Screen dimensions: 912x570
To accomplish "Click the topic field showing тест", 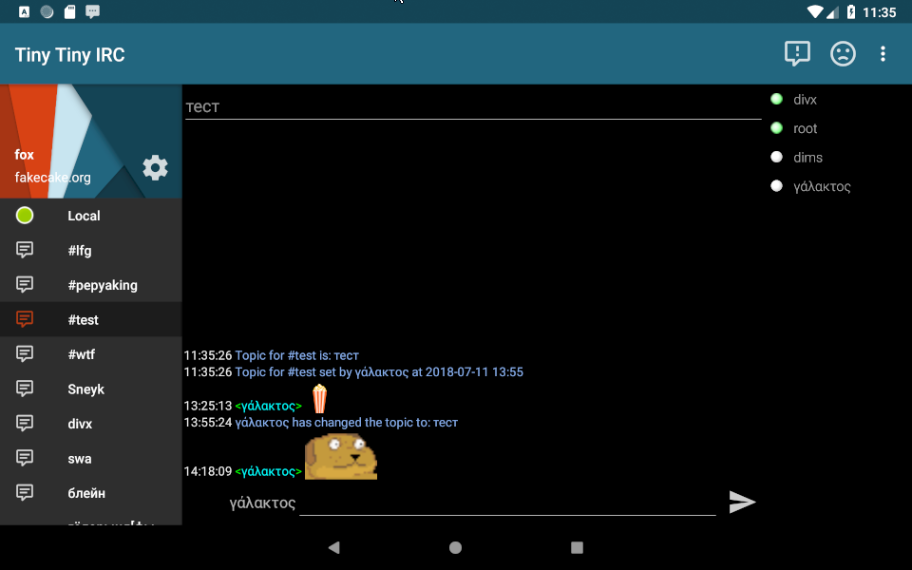I will pyautogui.click(x=473, y=107).
